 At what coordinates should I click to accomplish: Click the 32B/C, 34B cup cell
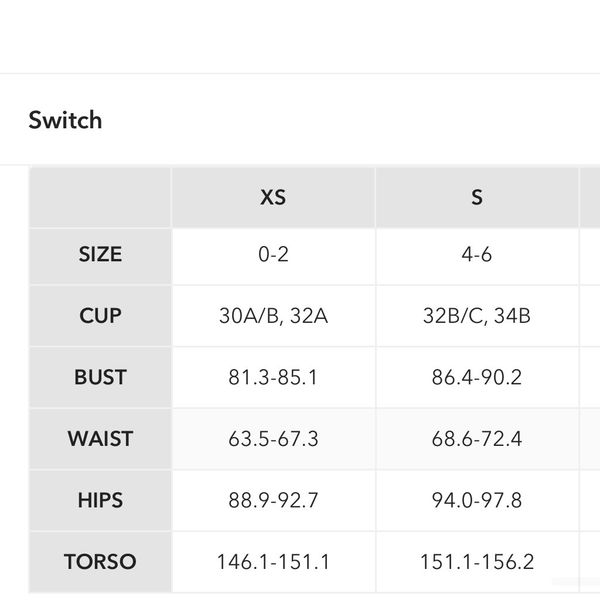[477, 316]
